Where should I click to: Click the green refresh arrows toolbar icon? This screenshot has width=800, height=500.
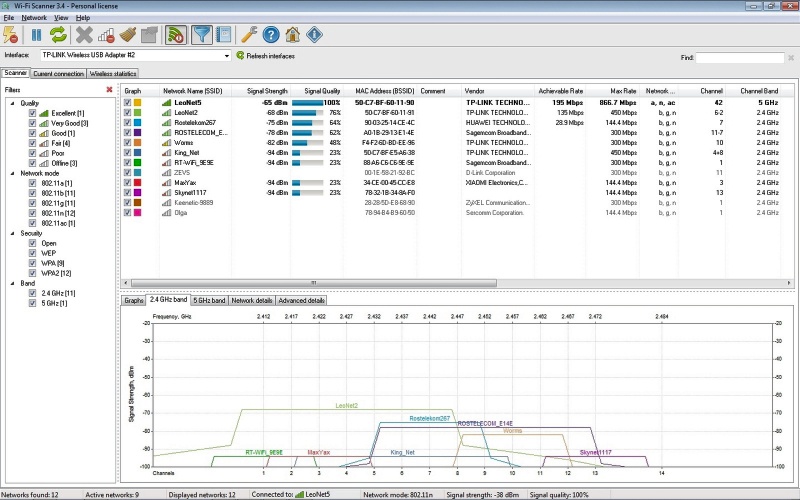click(59, 35)
